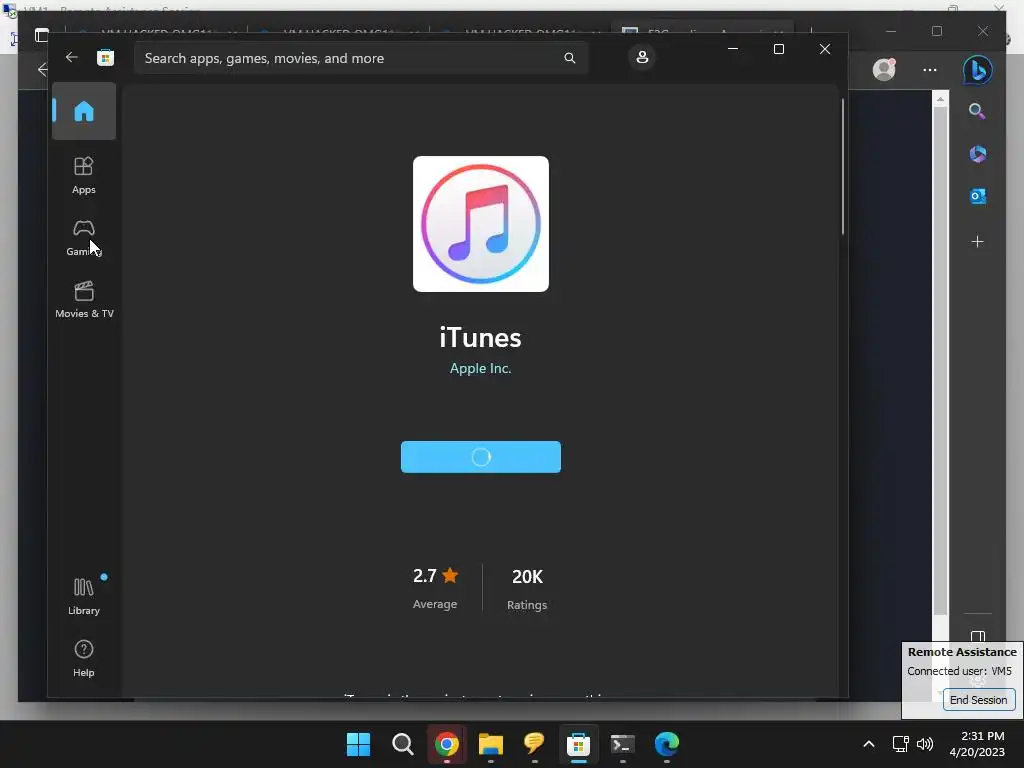Viewport: 1024px width, 768px height.
Task: Click Edge tab actions icon top-left
Action: (42, 35)
